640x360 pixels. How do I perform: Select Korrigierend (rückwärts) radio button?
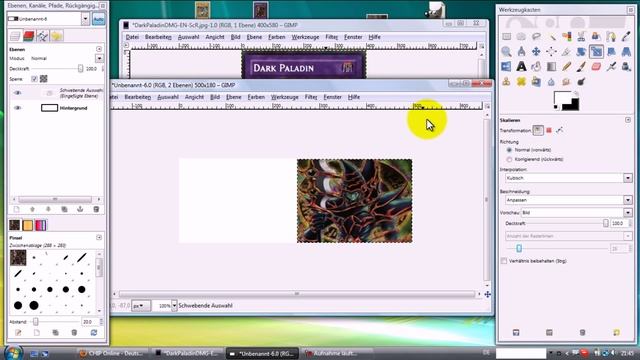tap(509, 159)
